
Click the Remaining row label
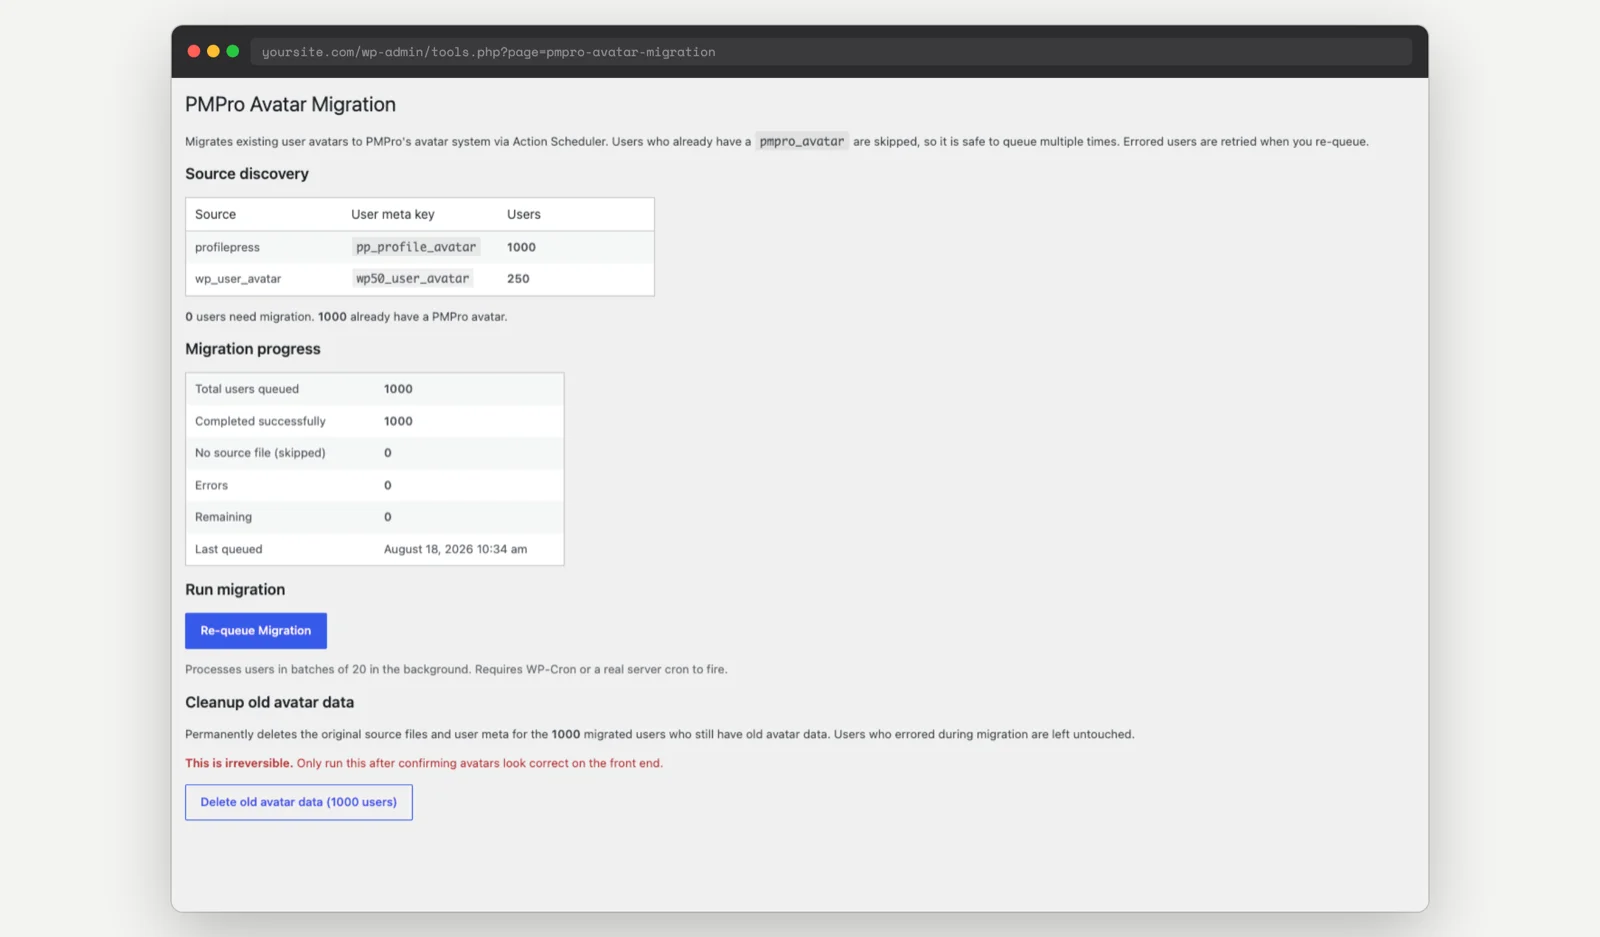[x=223, y=517]
